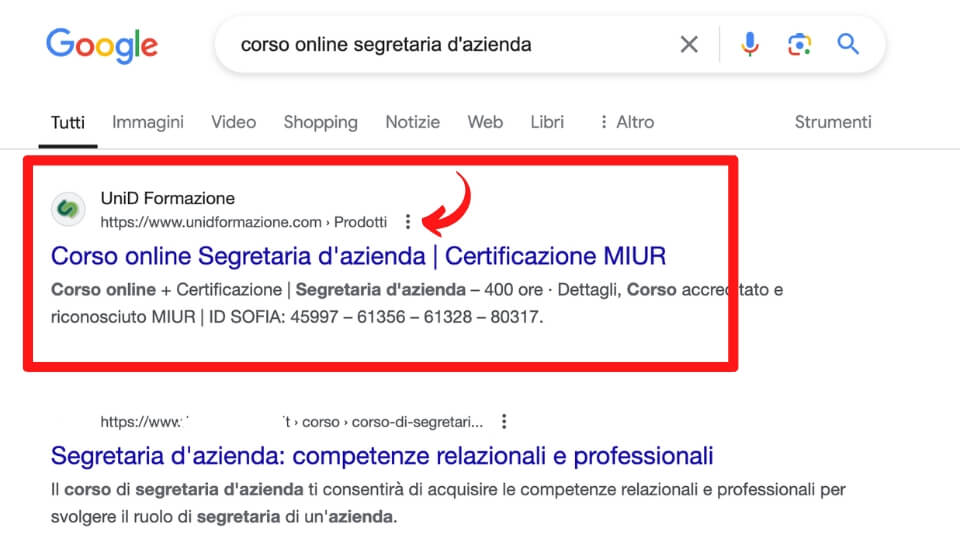Screen dimensions: 960x540
Task: Click the snippet beginning 'Il corso di segretaria'
Action: click(x=448, y=503)
